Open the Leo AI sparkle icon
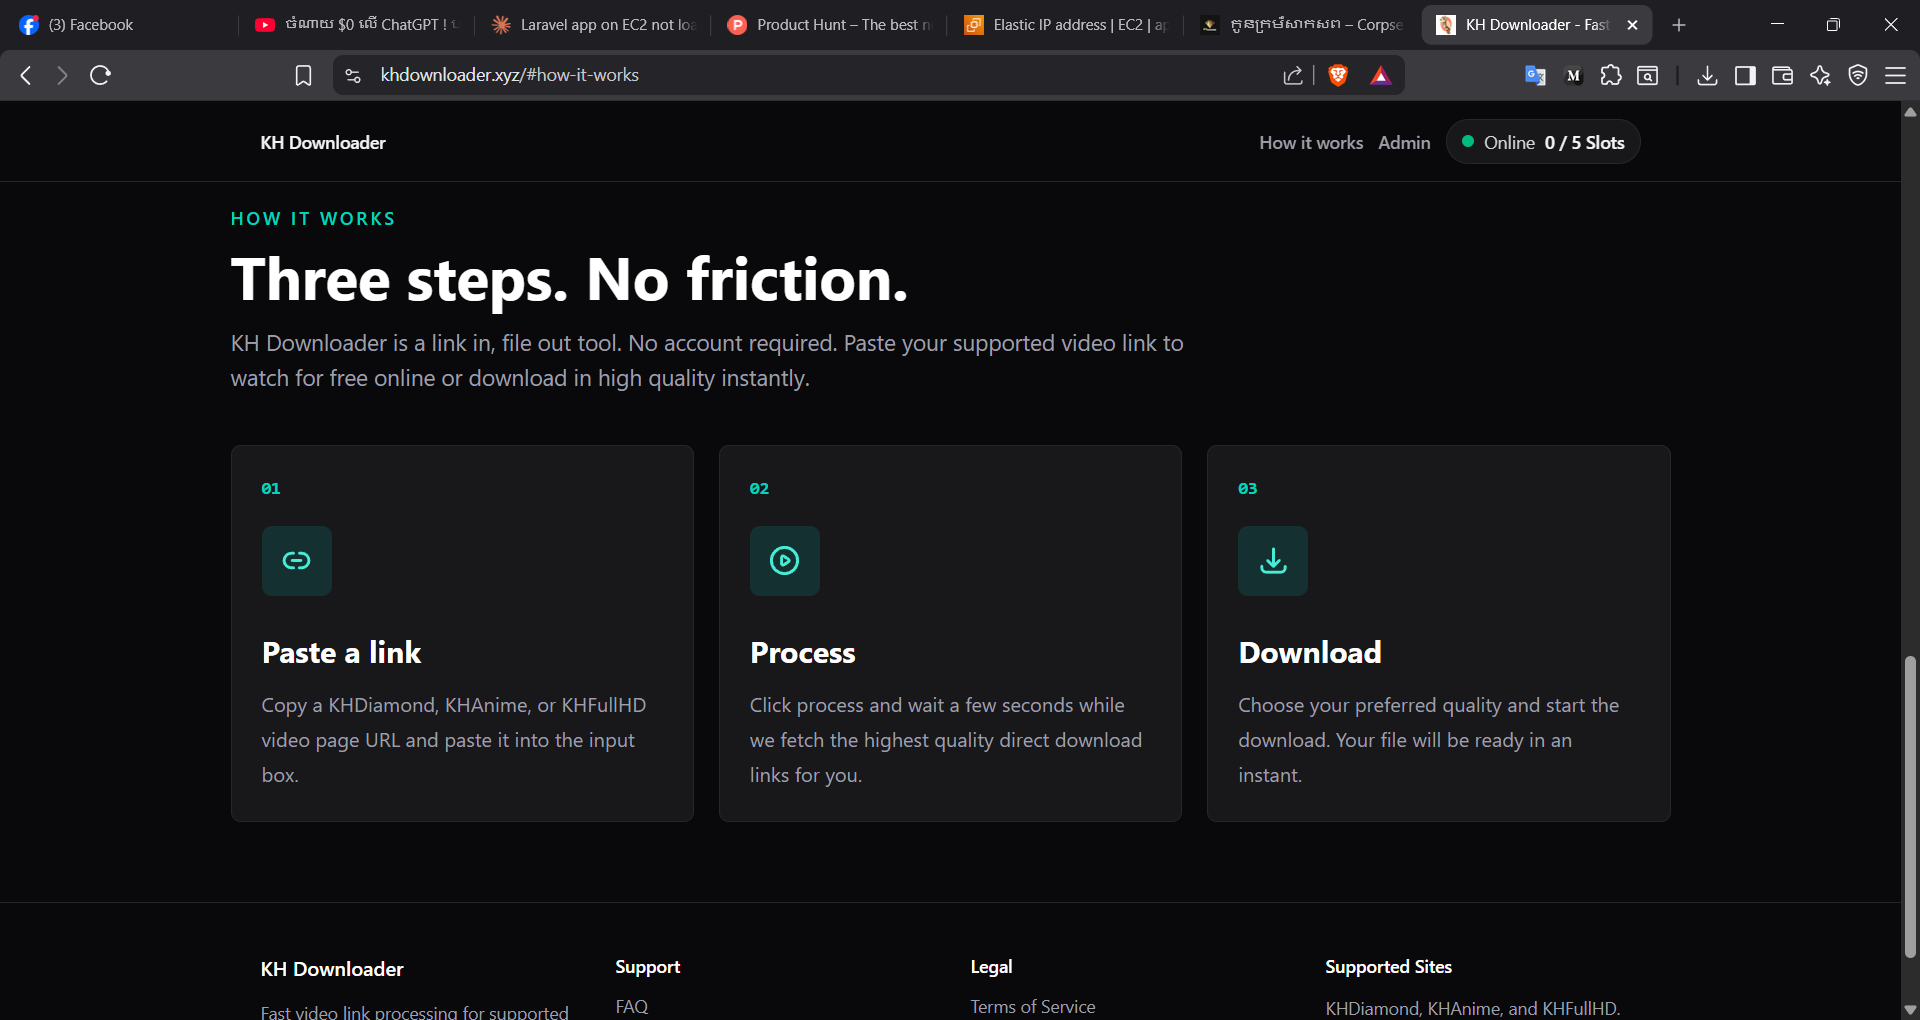This screenshot has height=1020, width=1920. 1820,75
